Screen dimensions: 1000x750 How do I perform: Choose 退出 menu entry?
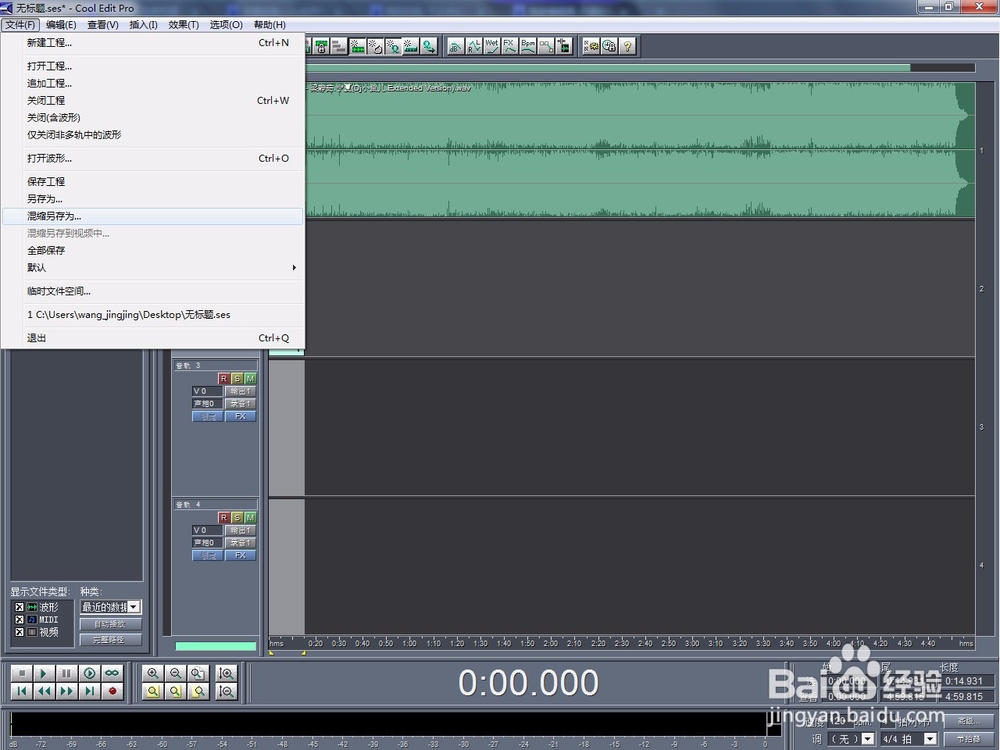[x=152, y=338]
